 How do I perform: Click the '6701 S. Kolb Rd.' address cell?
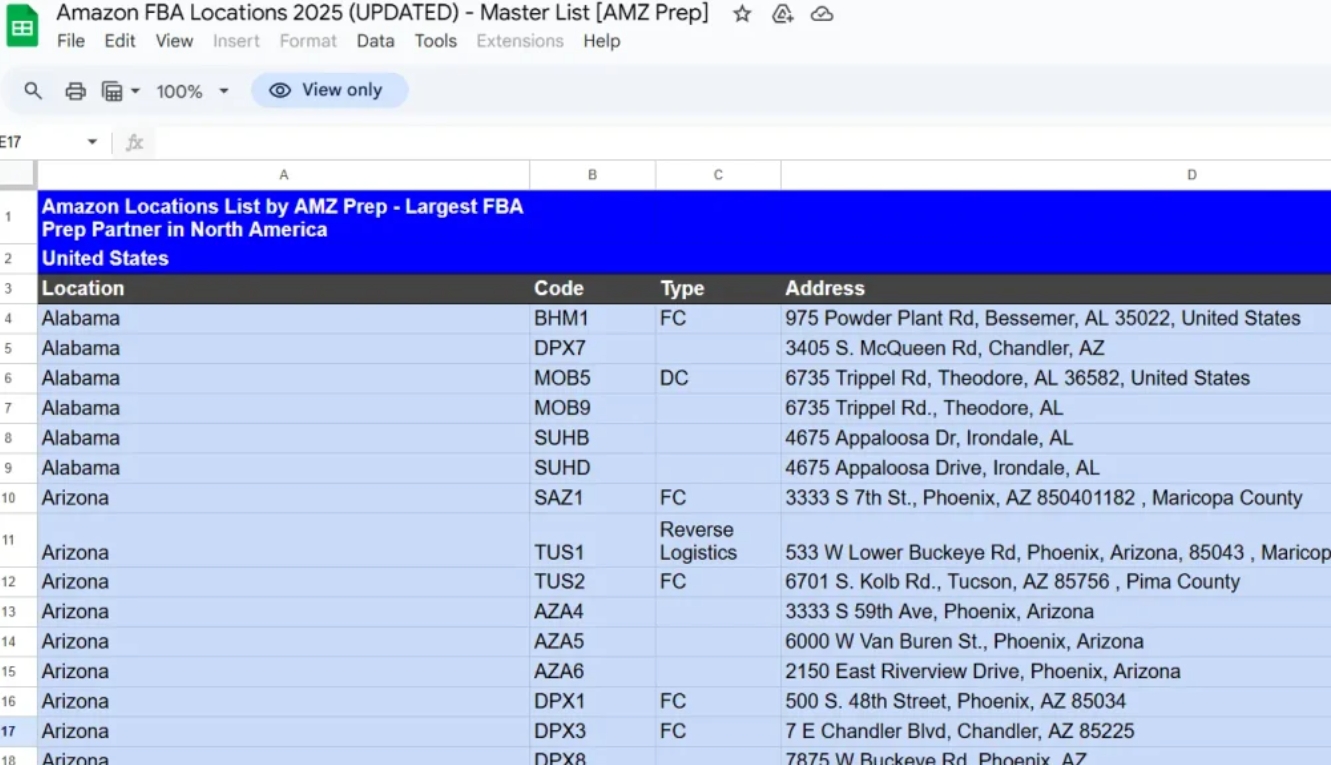click(1056, 582)
